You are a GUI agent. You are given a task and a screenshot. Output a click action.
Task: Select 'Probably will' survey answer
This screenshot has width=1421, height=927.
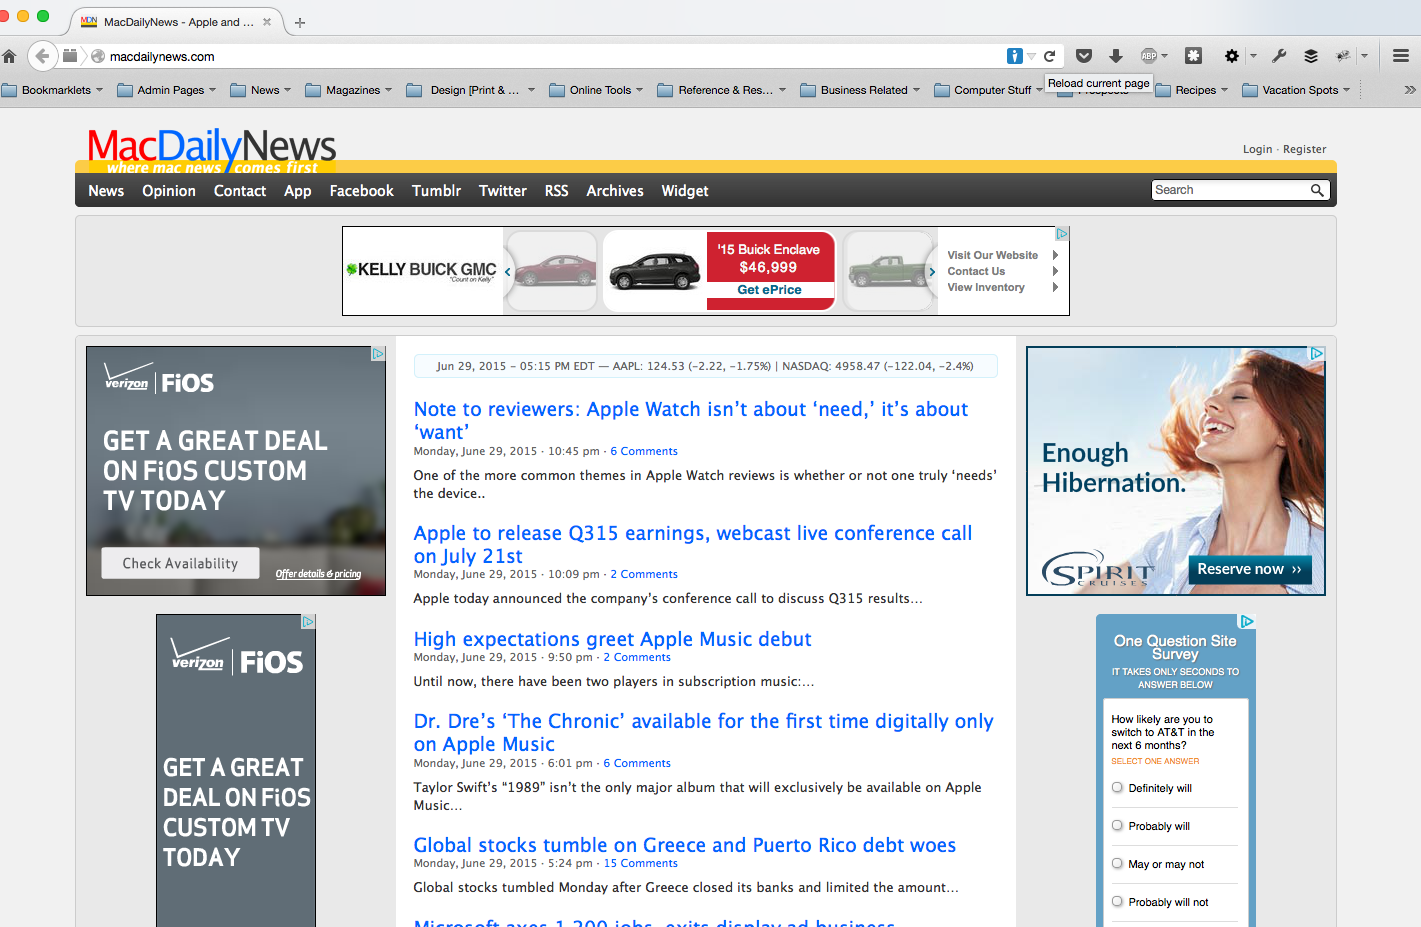(1117, 826)
